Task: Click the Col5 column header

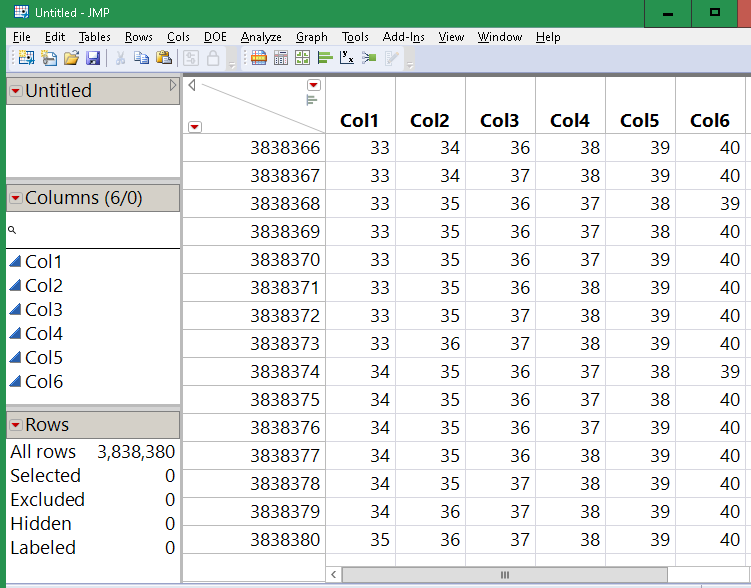Action: point(639,120)
